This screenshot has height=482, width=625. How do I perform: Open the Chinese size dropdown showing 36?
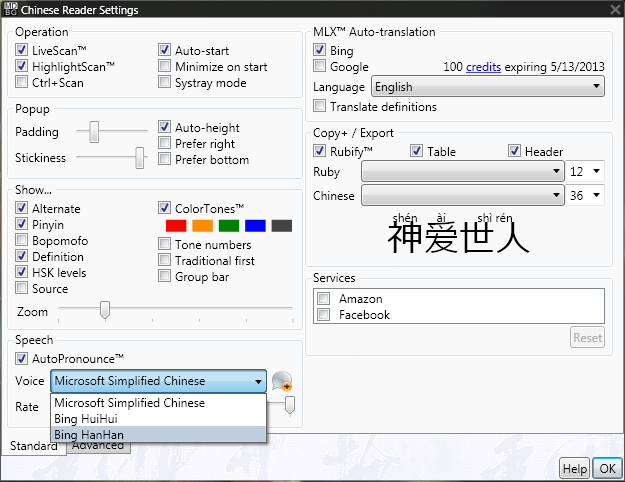click(585, 195)
